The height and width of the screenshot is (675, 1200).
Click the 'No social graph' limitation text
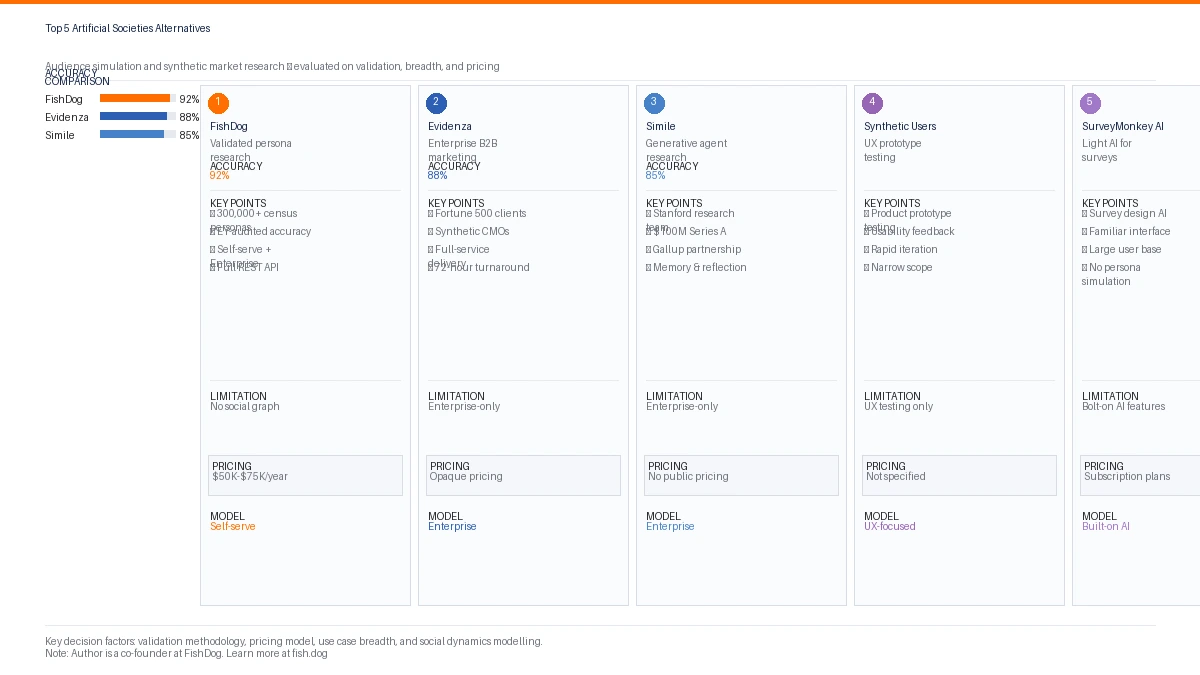click(245, 407)
